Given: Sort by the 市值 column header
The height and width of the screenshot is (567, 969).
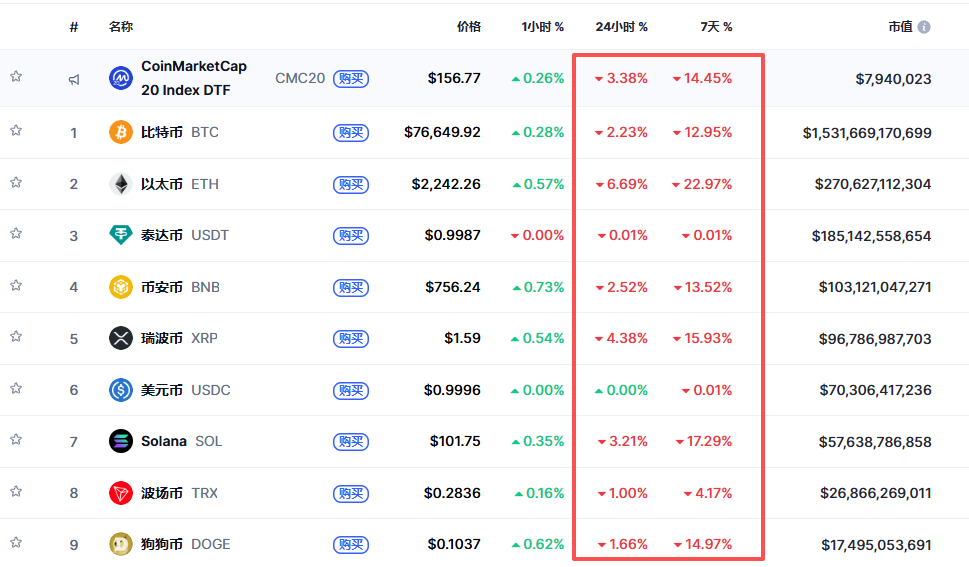Looking at the screenshot, I should coord(899,27).
